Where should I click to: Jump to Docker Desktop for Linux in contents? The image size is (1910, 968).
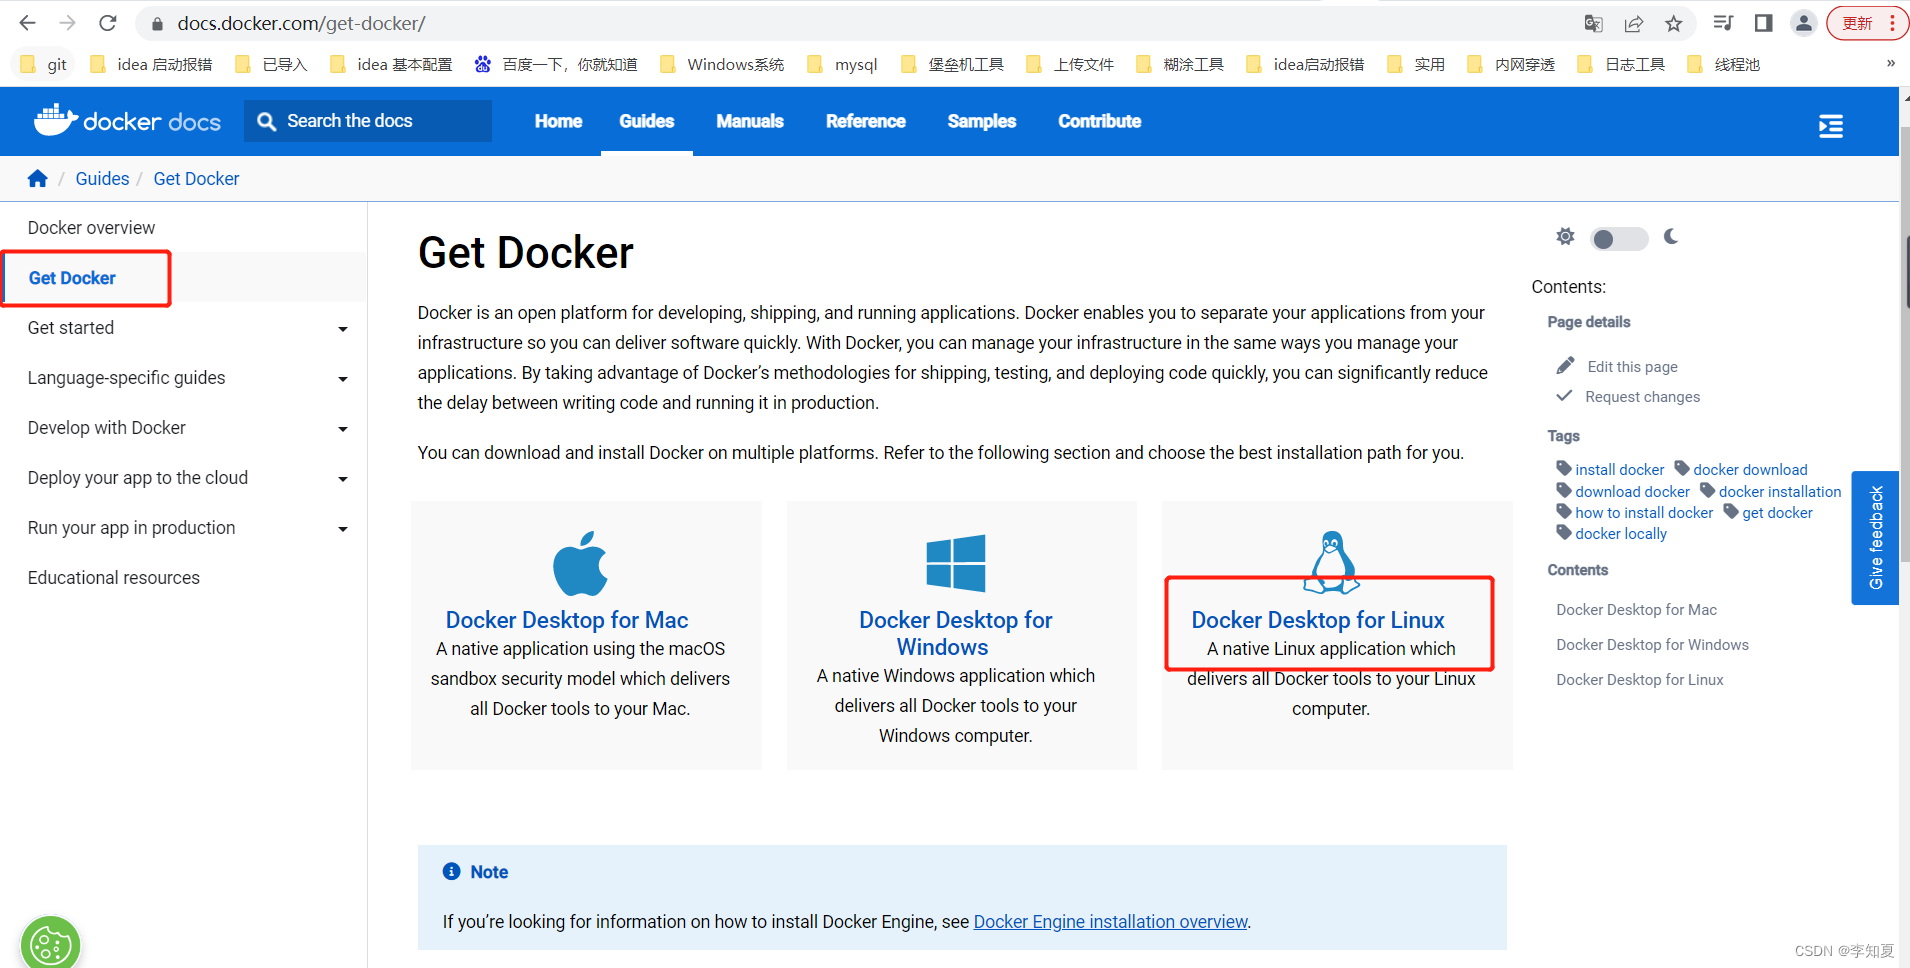(1639, 680)
